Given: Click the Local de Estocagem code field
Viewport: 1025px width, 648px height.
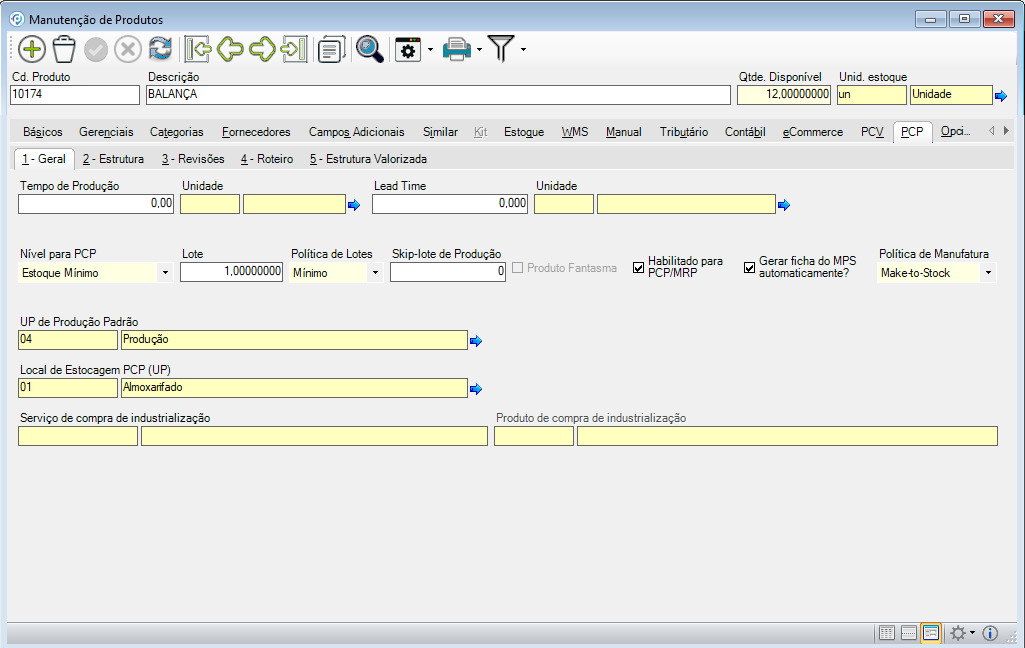Looking at the screenshot, I should (68, 388).
